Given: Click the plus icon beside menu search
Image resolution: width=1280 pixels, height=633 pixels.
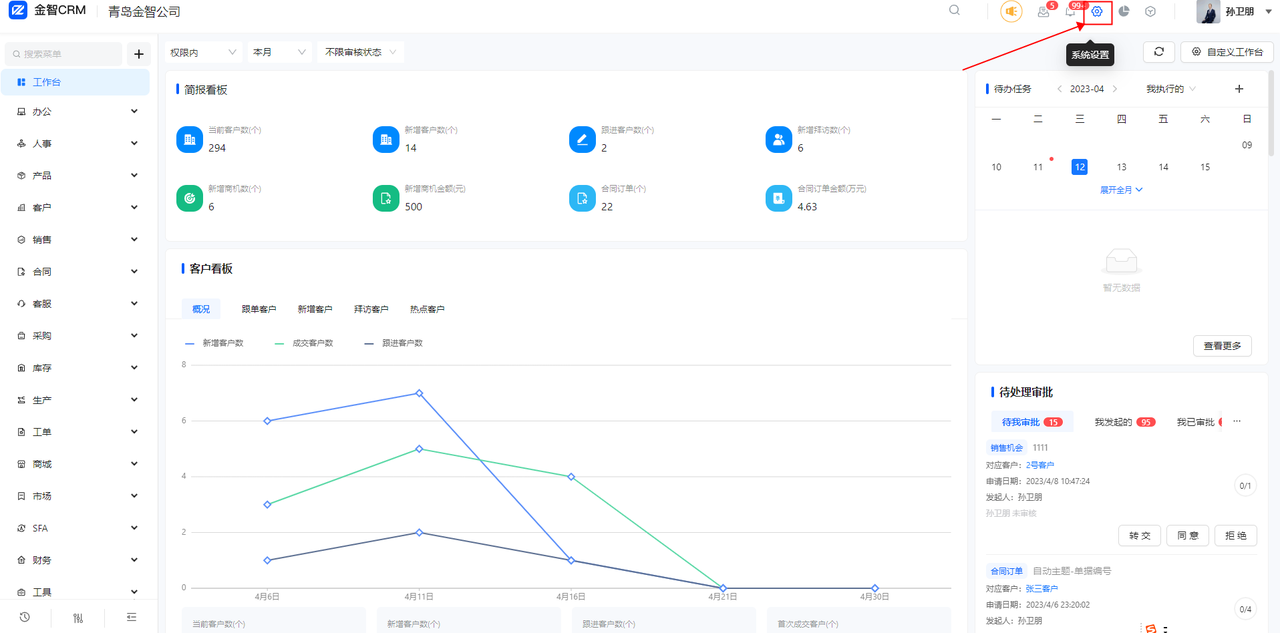Looking at the screenshot, I should point(138,54).
